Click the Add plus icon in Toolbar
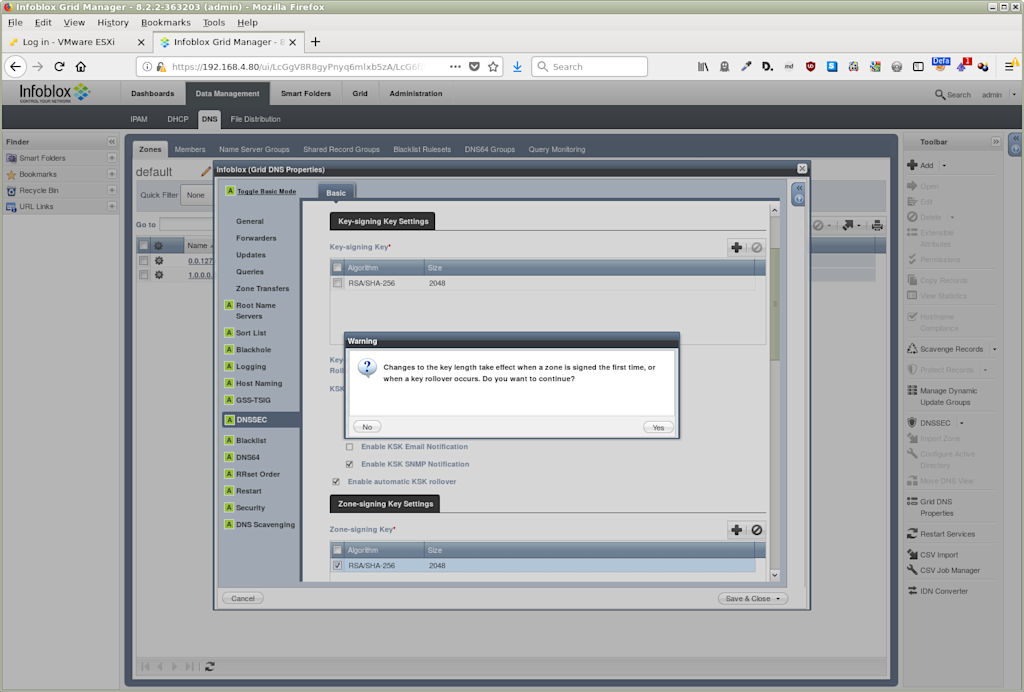Image resolution: width=1024 pixels, height=692 pixels. 912,165
